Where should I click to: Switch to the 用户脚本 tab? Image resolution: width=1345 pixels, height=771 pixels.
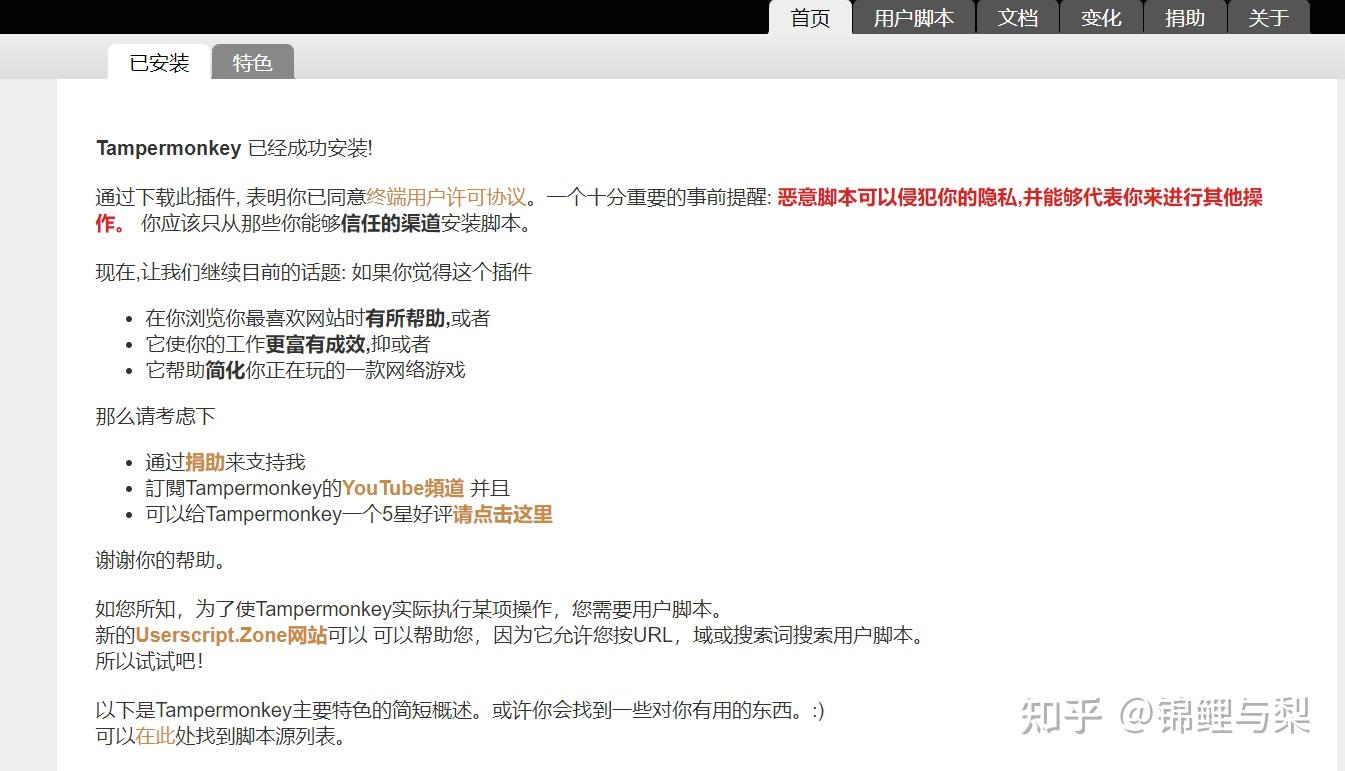(x=912, y=17)
